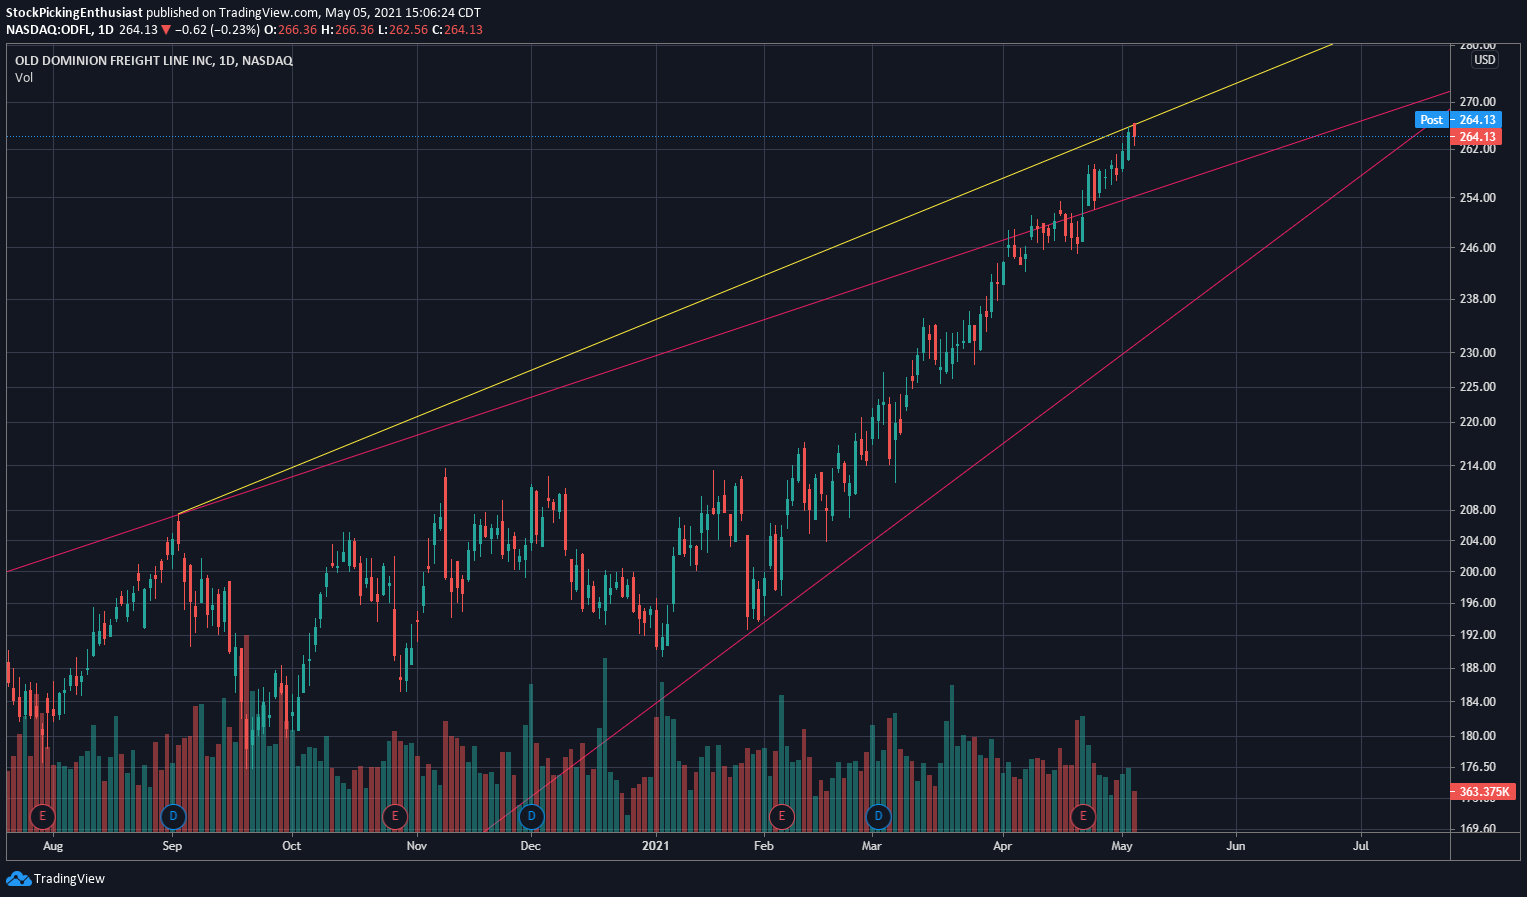Click the Jul label on time axis
Screen dimensions: 1527x897
pyautogui.click(x=1361, y=846)
